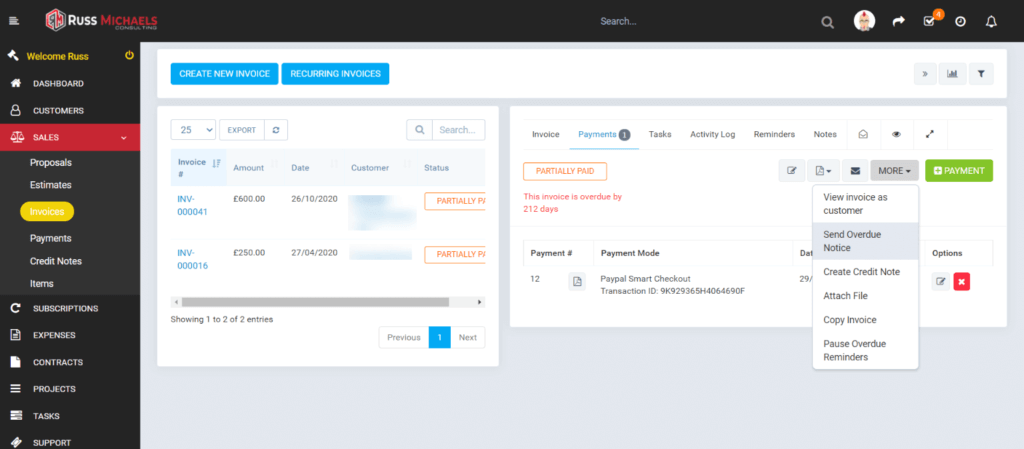Toggle the More dropdown button
This screenshot has height=449, width=1024.
895,171
